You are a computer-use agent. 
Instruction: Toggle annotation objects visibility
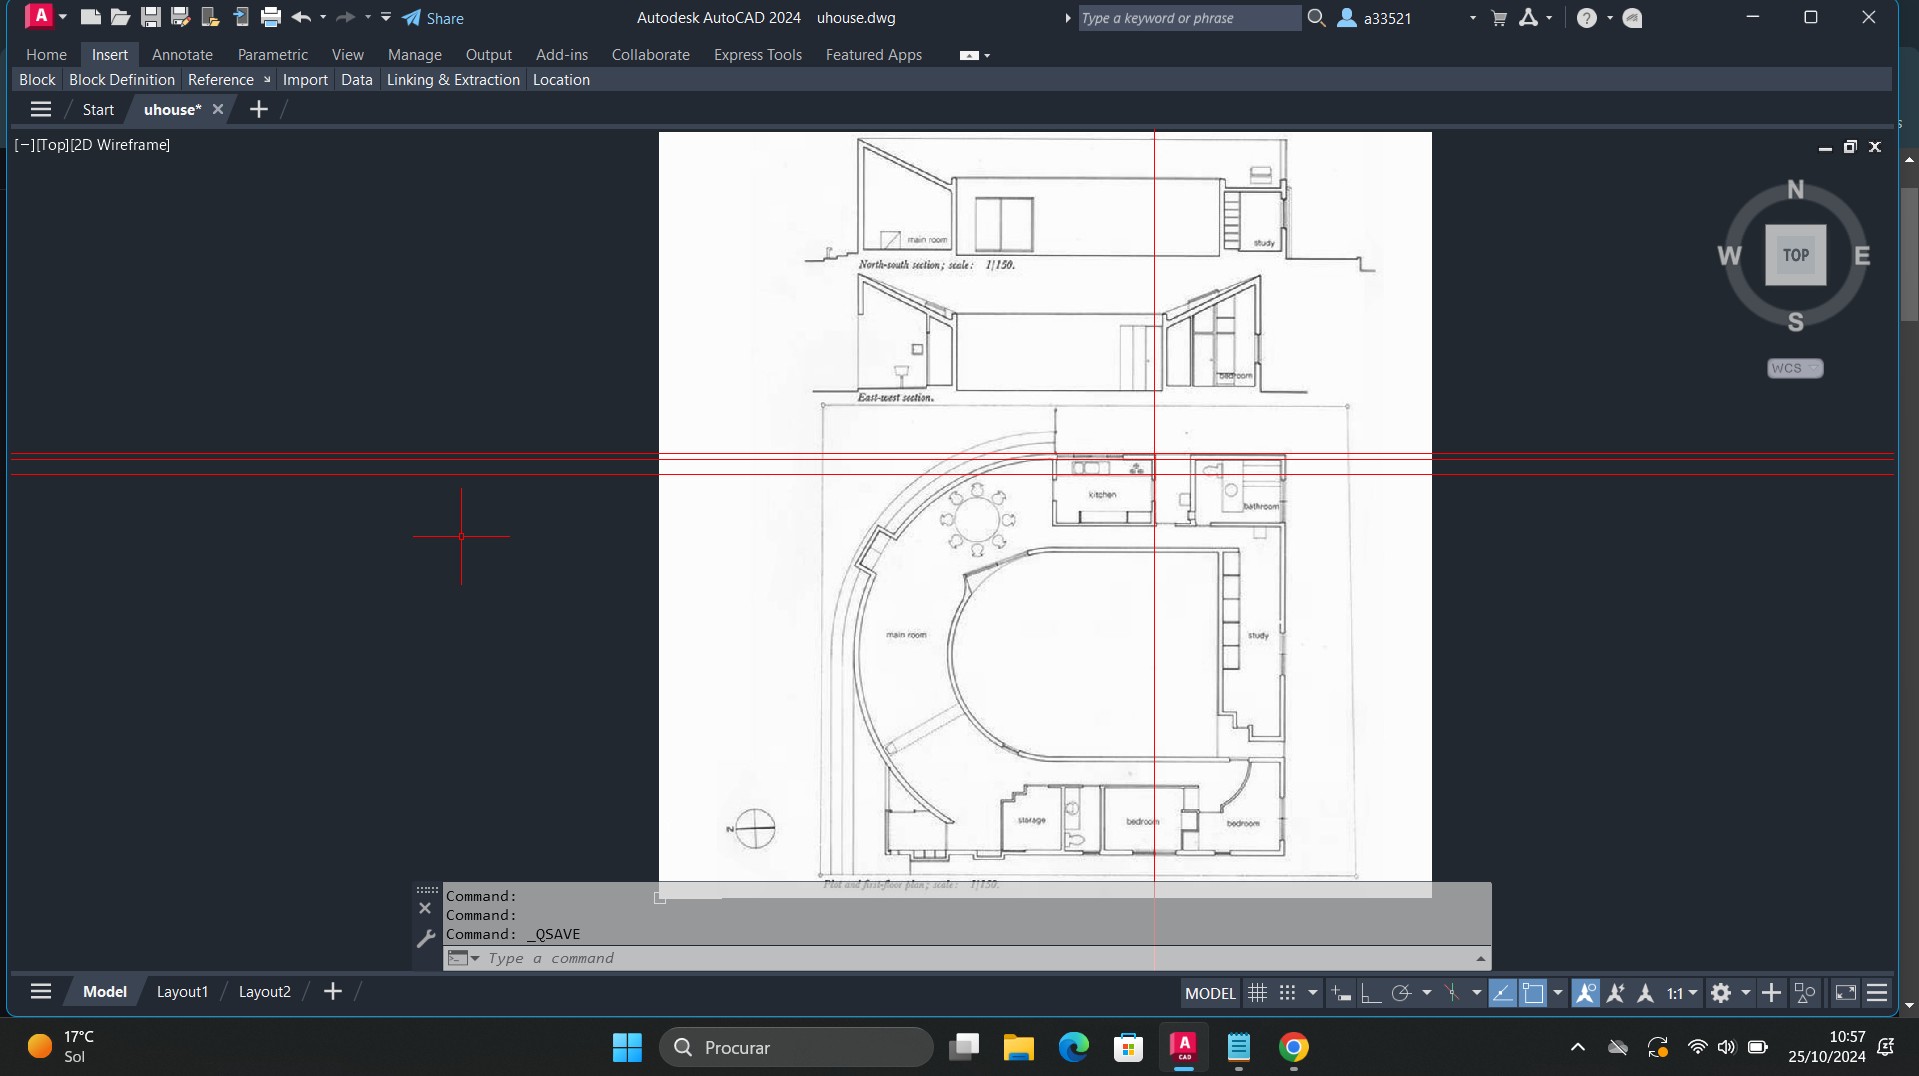pos(1585,993)
